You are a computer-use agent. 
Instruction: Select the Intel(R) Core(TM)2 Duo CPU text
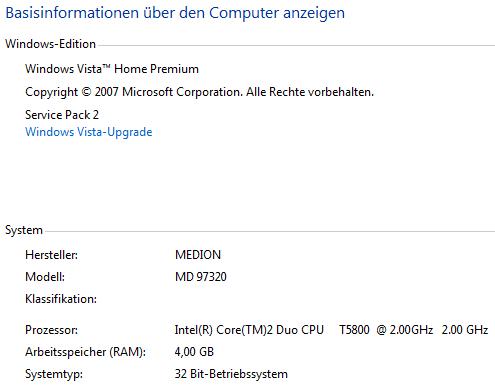pyautogui.click(x=249, y=330)
